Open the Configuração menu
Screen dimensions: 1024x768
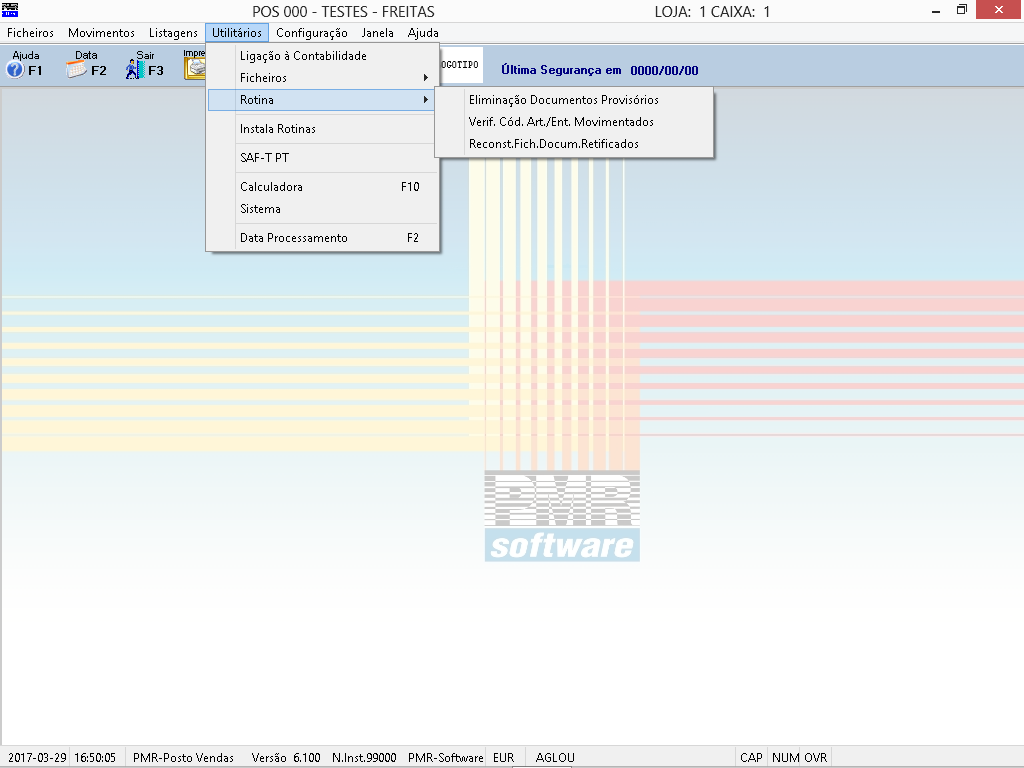(x=311, y=33)
